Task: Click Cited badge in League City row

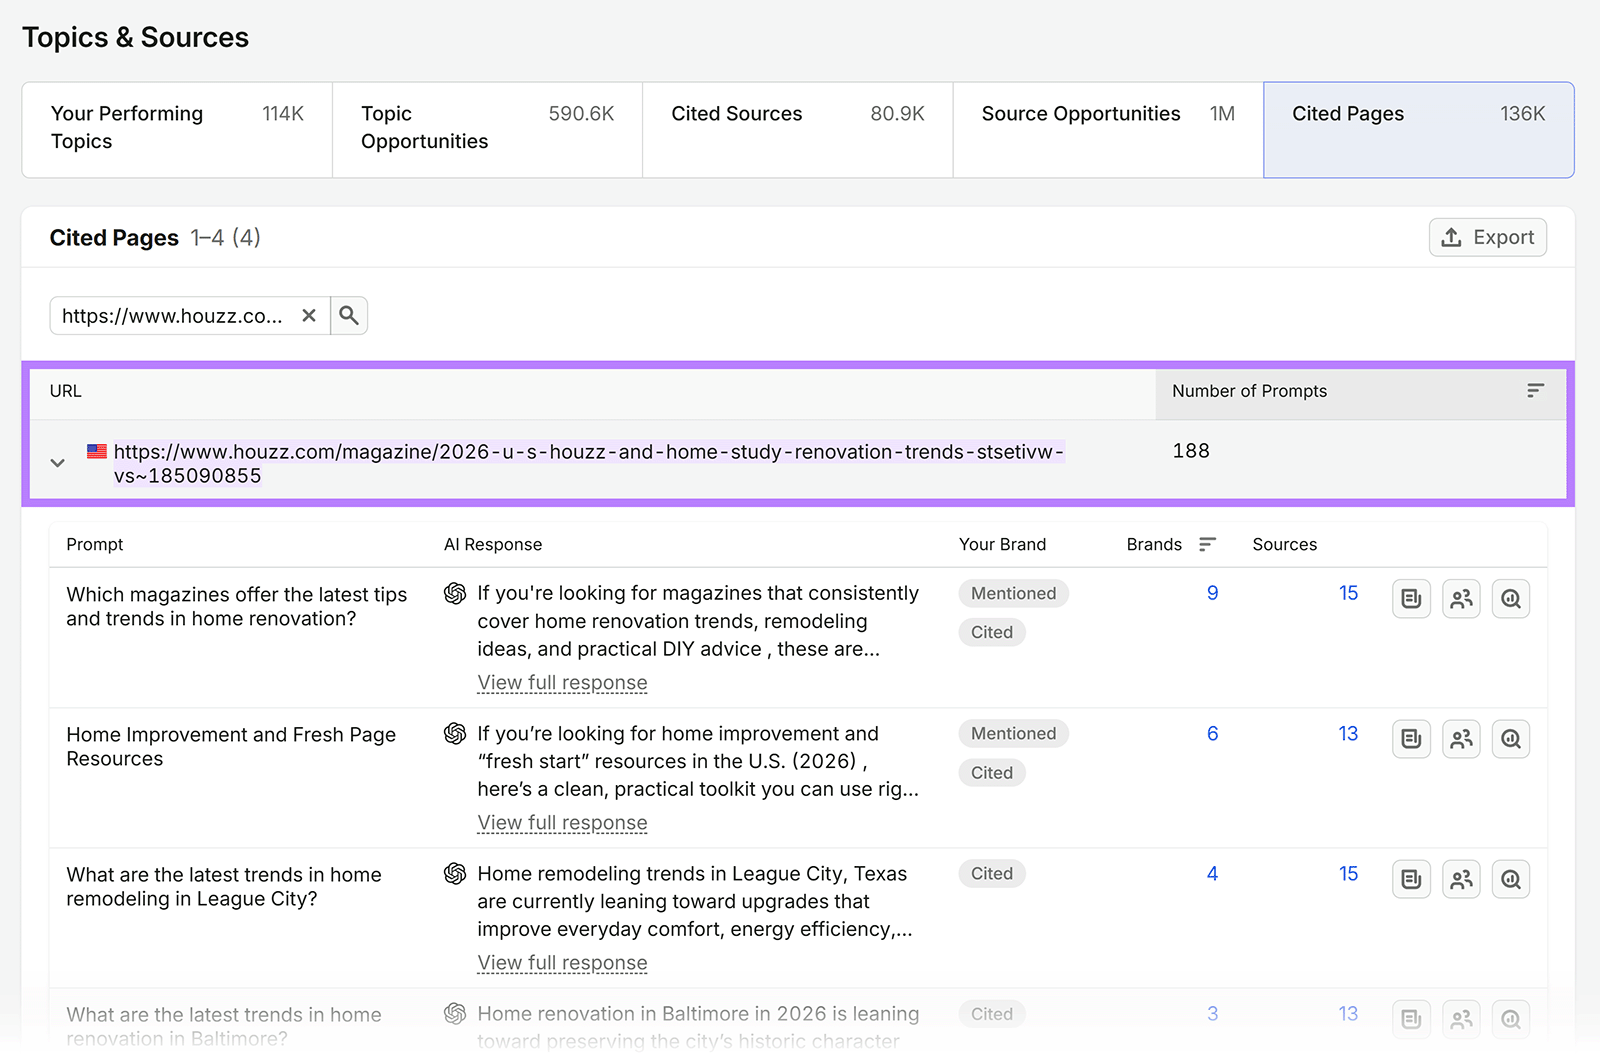Action: point(992,873)
